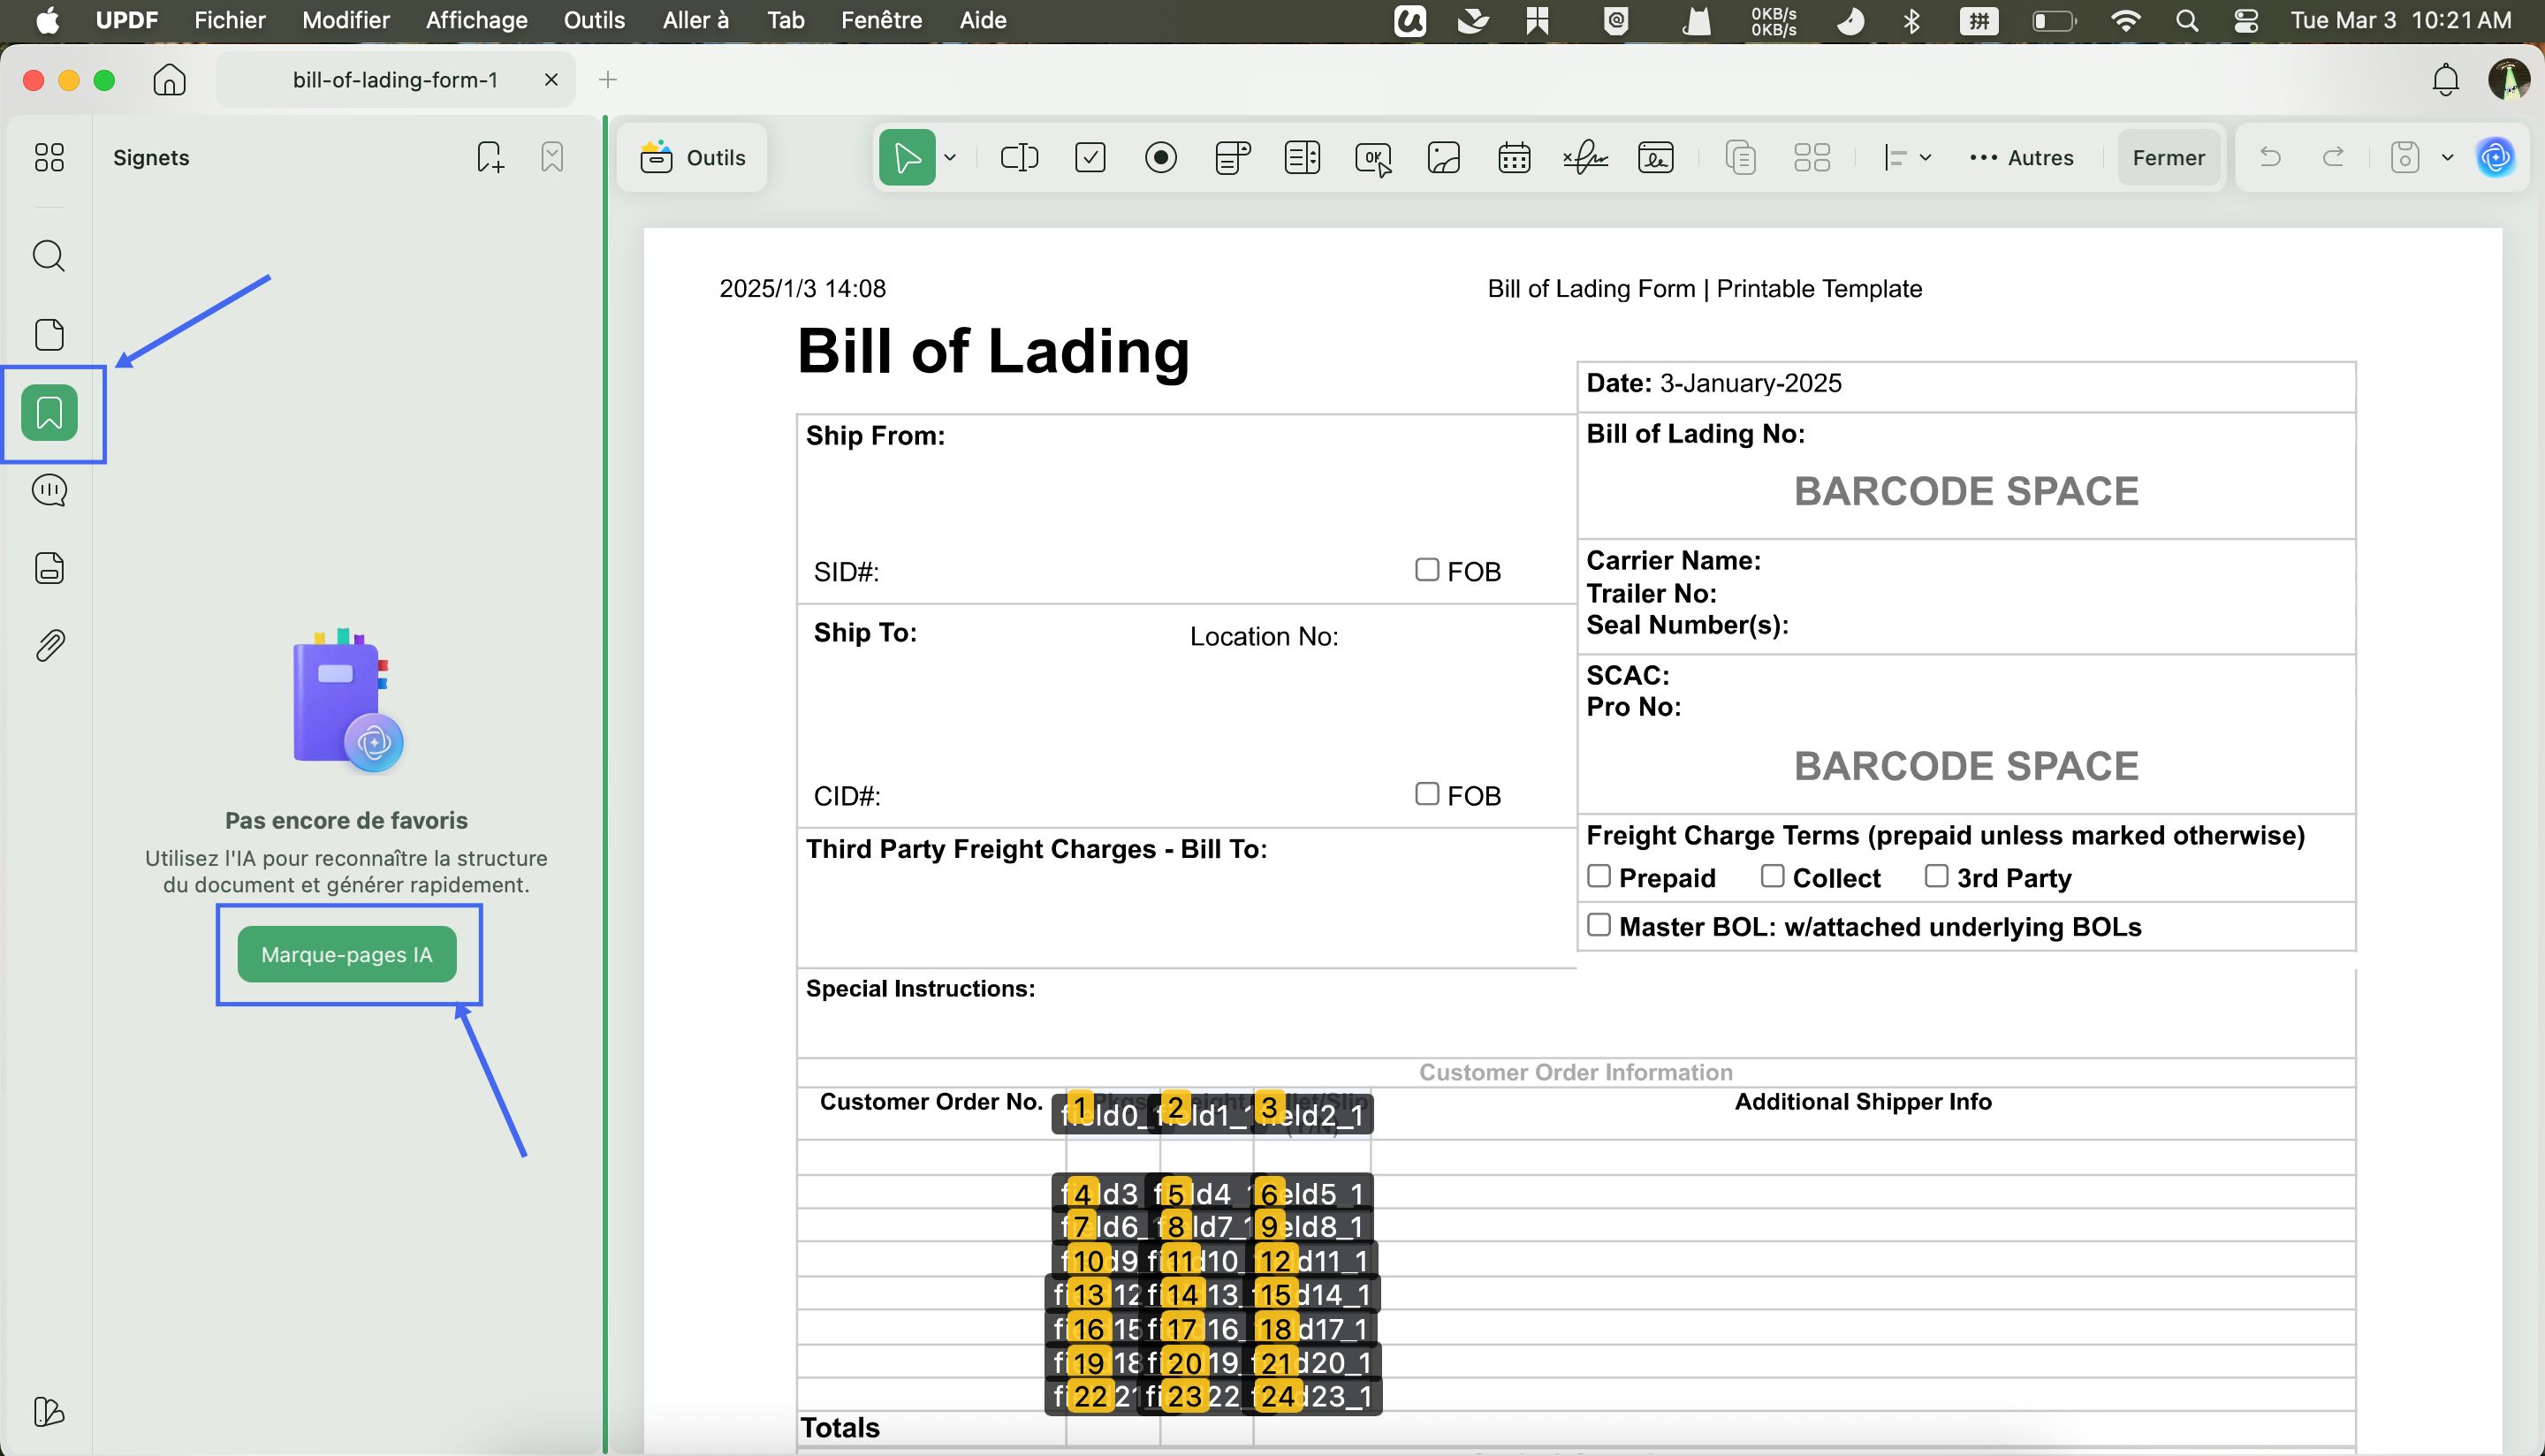Open the Fichier menu
The height and width of the screenshot is (1456, 2545).
[x=229, y=20]
